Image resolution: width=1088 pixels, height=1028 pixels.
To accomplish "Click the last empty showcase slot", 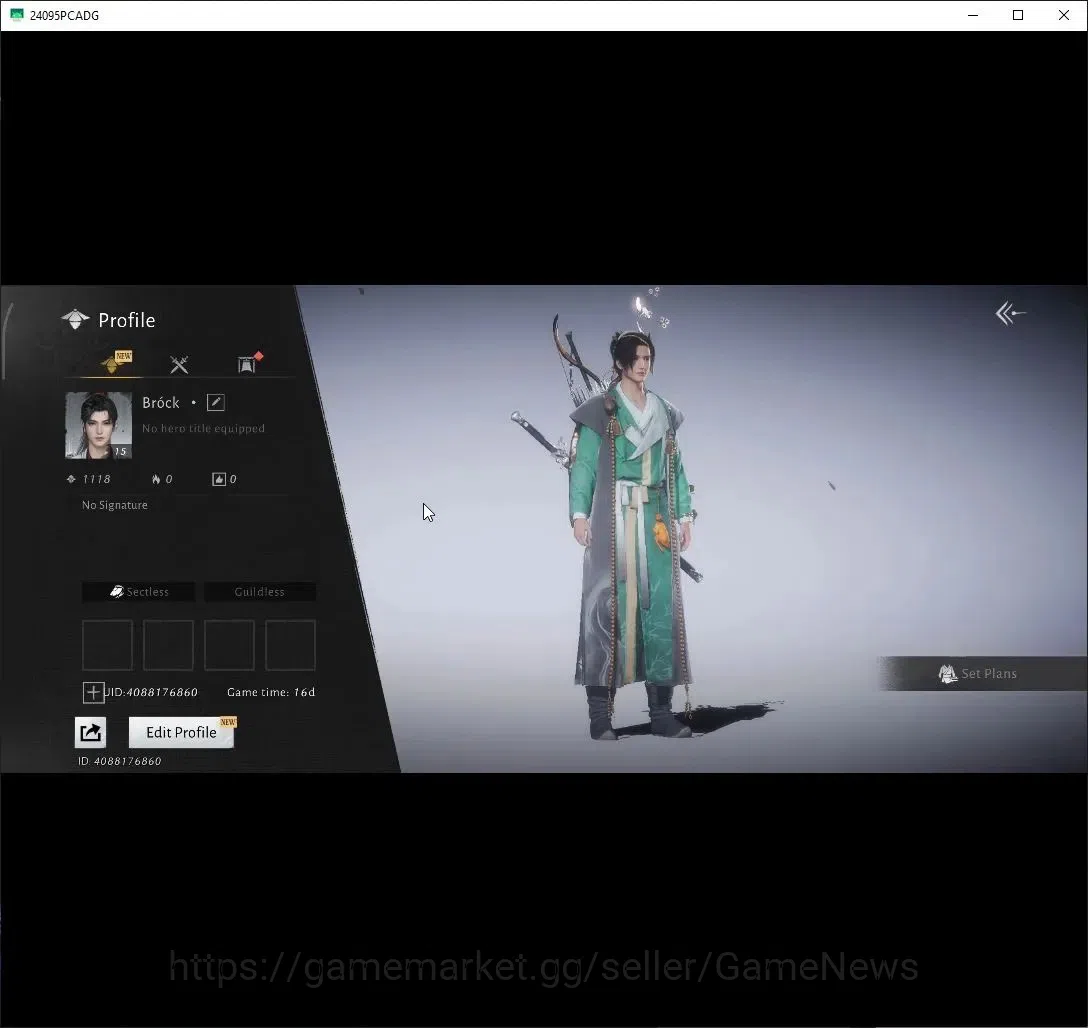I will point(291,645).
